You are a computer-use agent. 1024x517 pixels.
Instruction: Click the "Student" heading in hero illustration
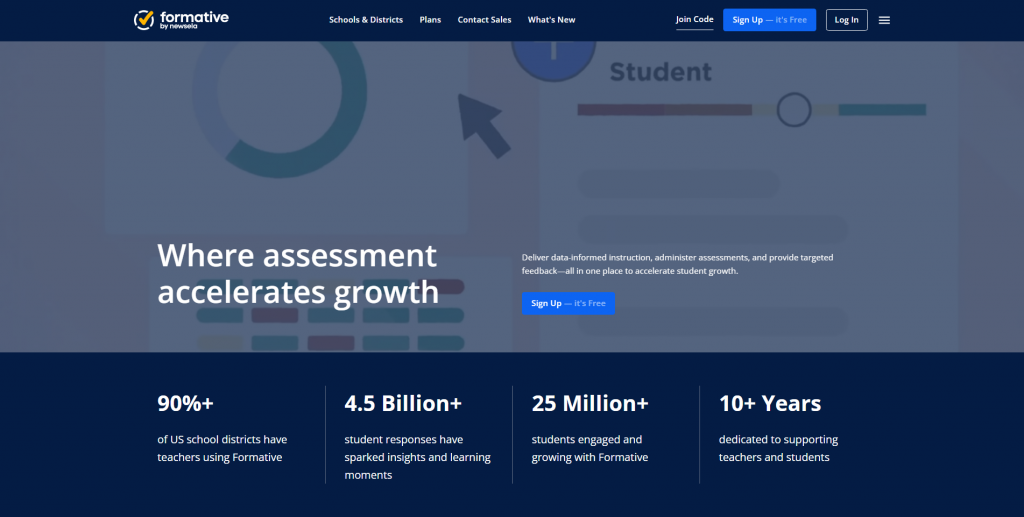pyautogui.click(x=660, y=72)
